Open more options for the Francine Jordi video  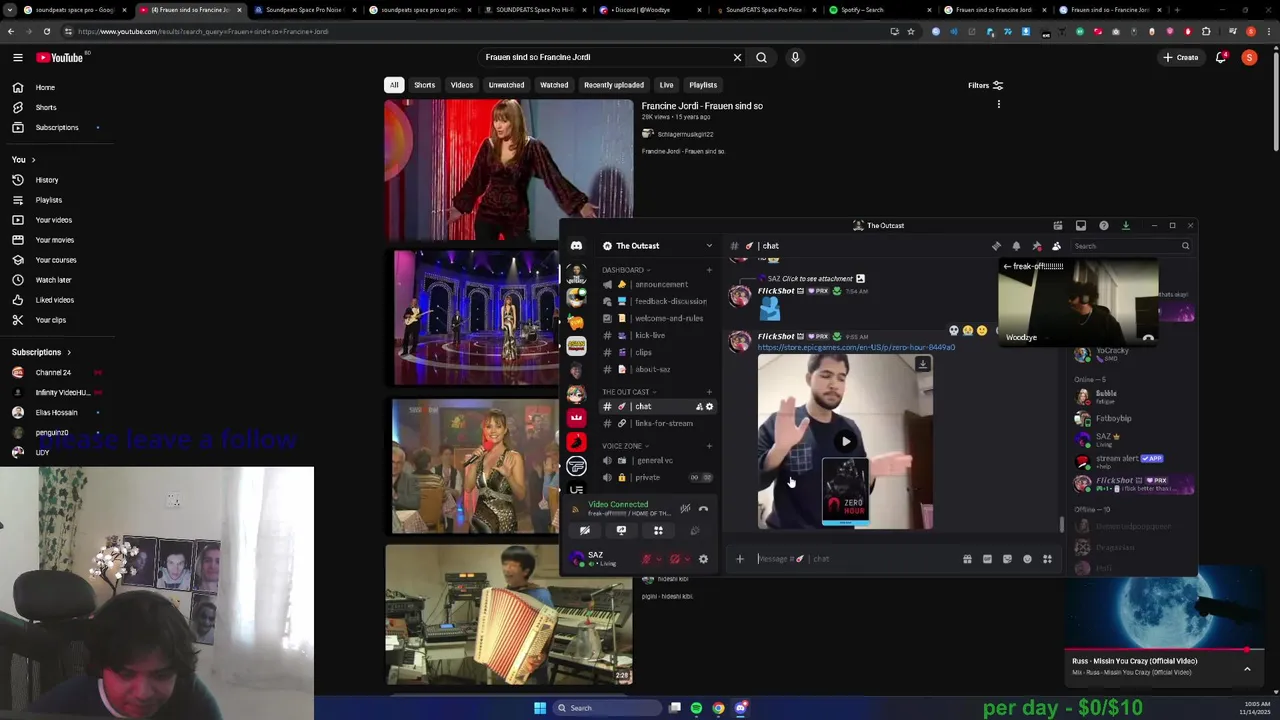[x=998, y=104]
